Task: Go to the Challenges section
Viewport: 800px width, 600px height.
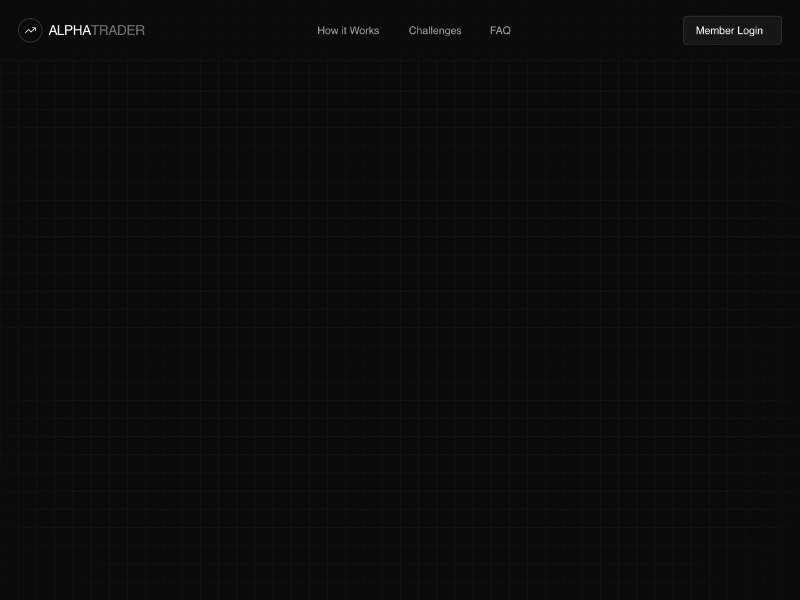Action: point(435,30)
